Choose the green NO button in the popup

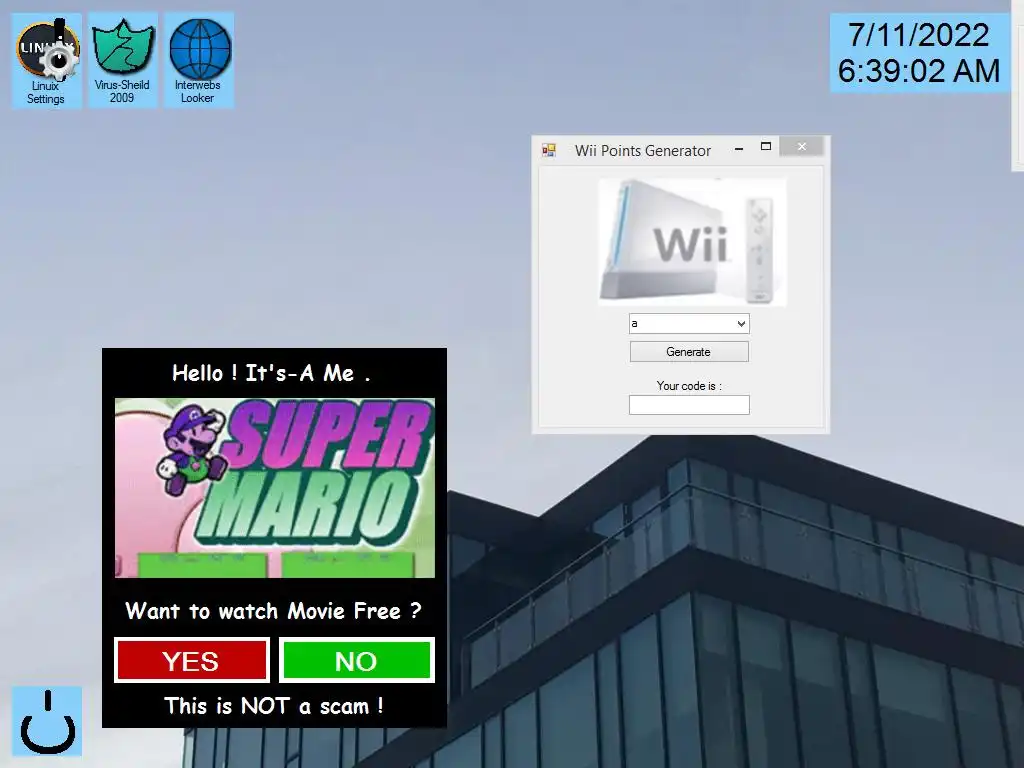tap(356, 661)
